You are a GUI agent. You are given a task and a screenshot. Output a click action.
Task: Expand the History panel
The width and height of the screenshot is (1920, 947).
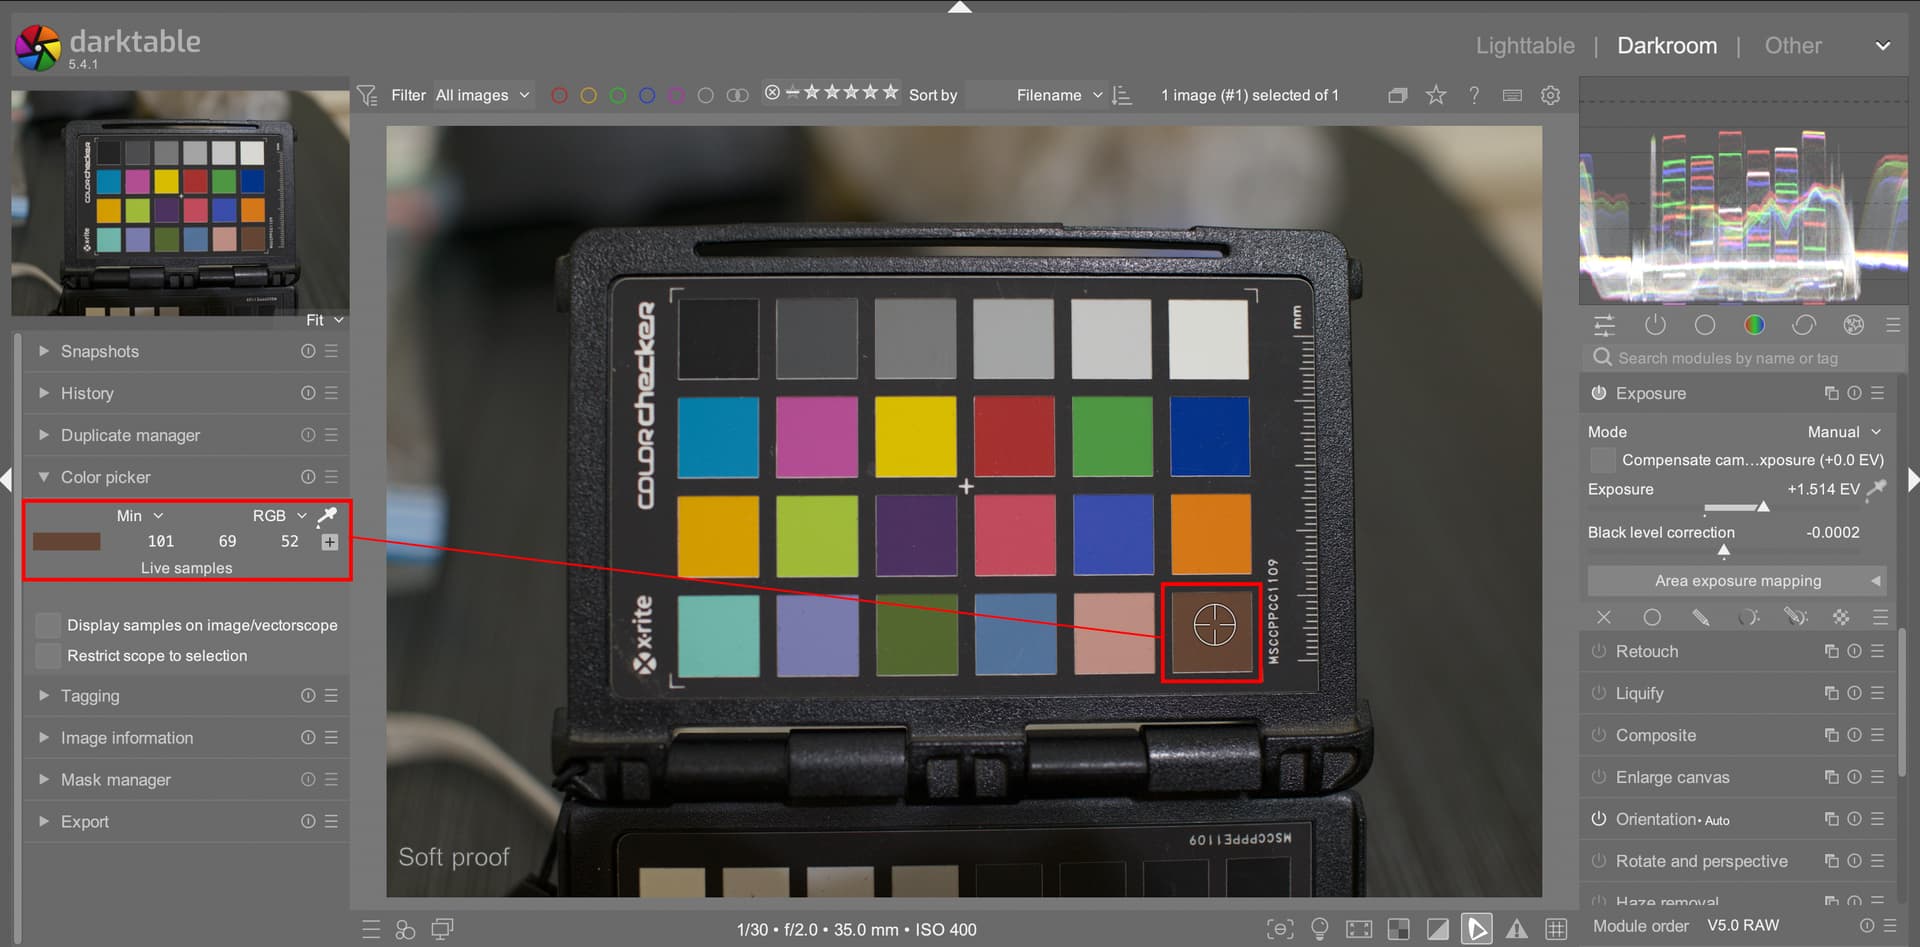tap(87, 393)
